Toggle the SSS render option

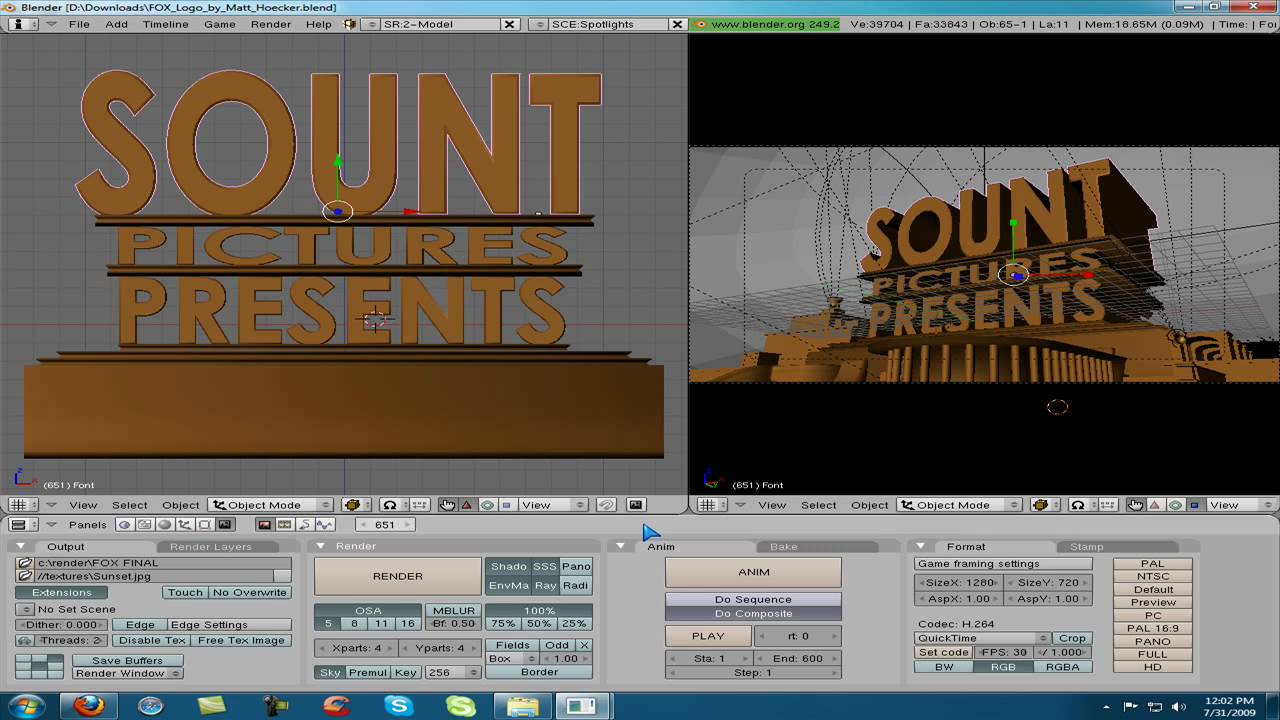tap(545, 566)
